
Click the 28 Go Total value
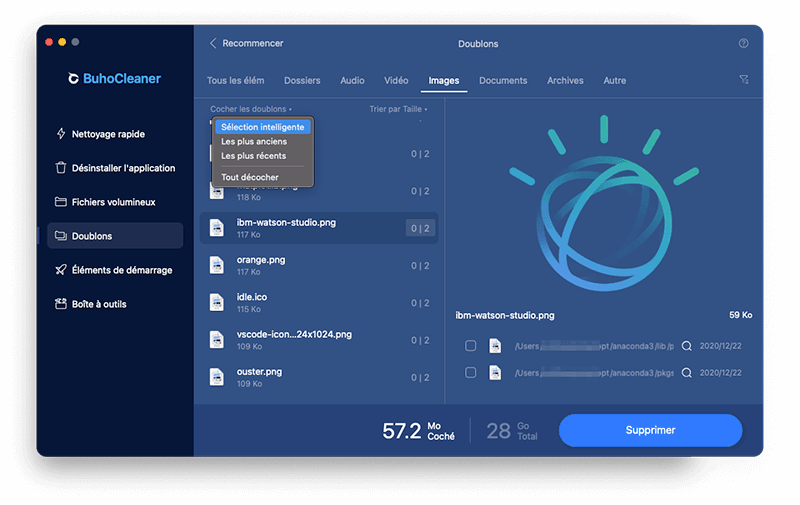coord(512,431)
